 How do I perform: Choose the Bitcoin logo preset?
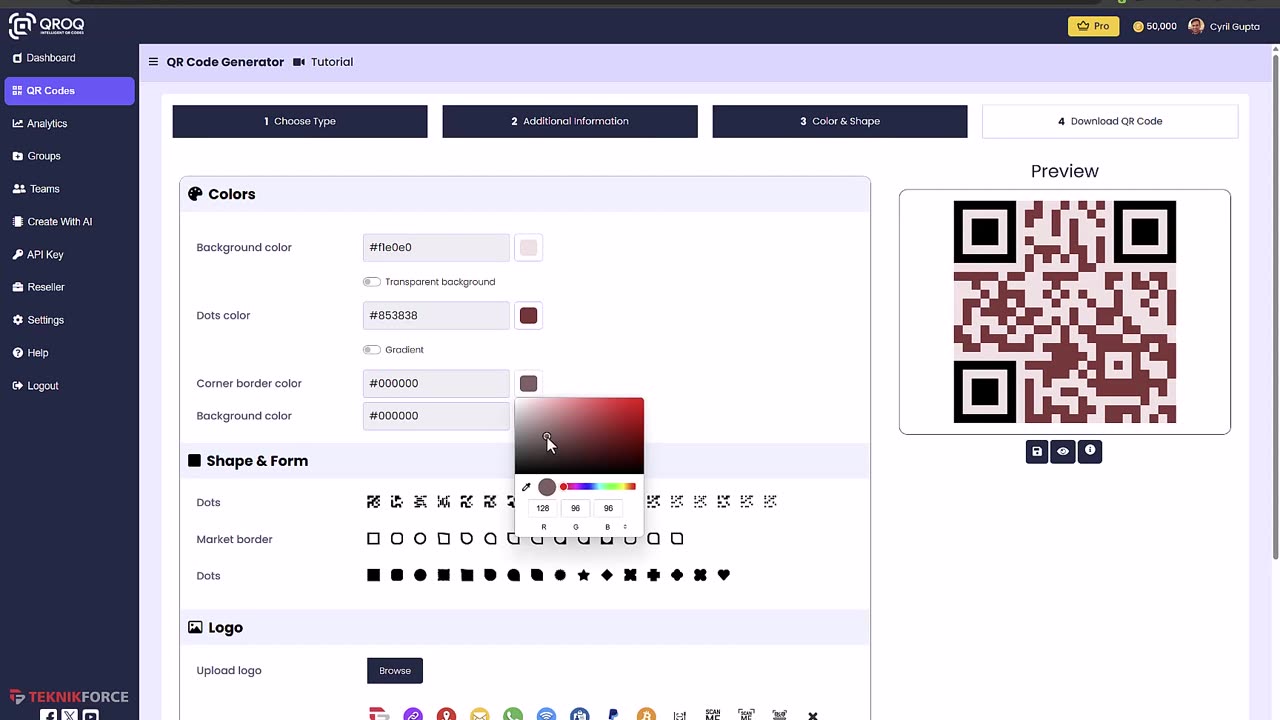[646, 715]
